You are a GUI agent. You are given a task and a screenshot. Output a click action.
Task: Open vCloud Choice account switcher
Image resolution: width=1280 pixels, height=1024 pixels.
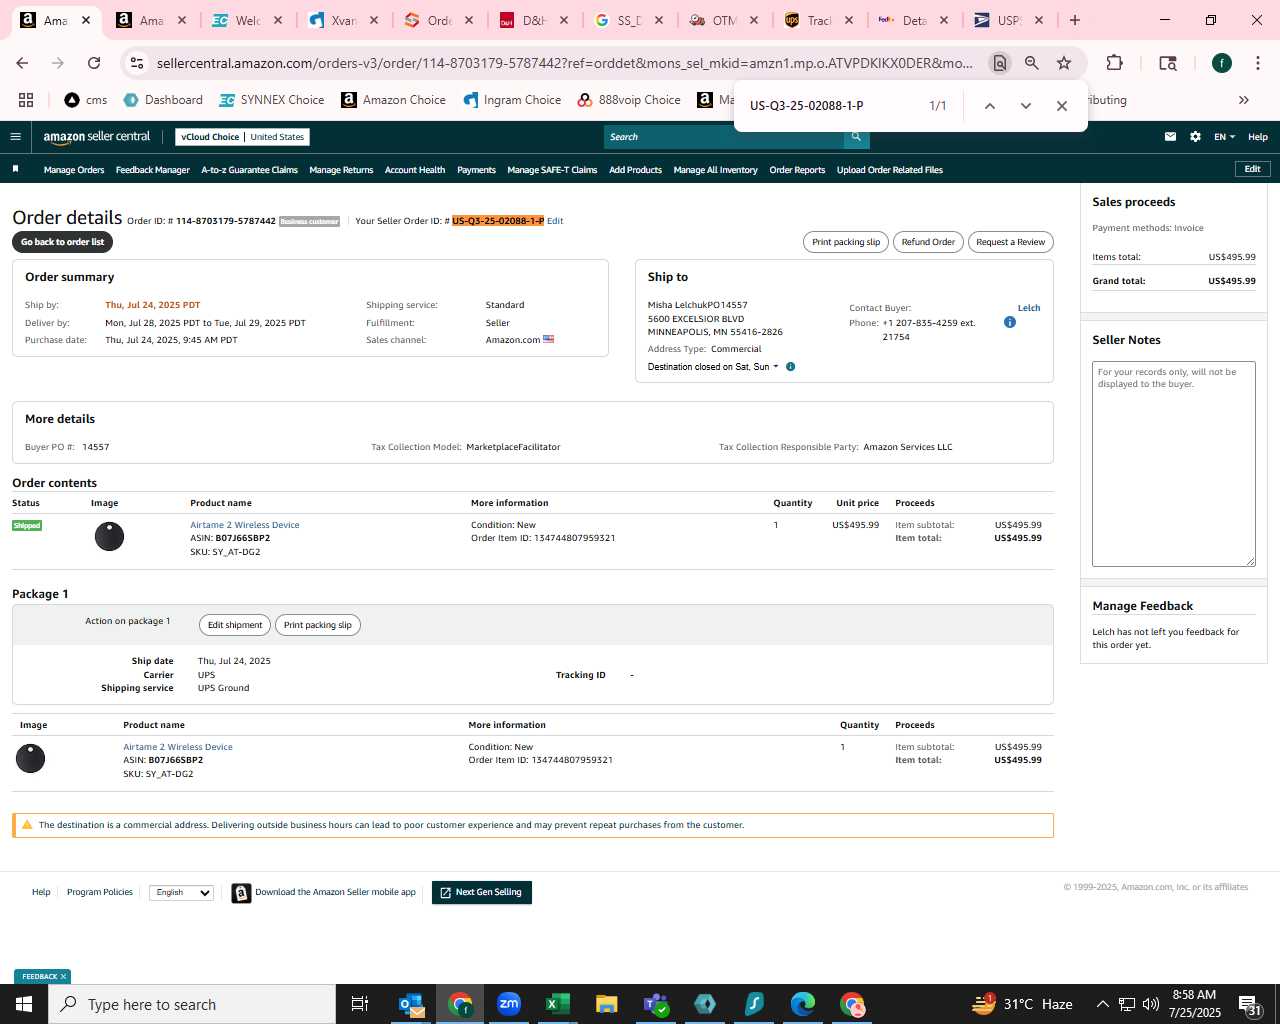(242, 137)
